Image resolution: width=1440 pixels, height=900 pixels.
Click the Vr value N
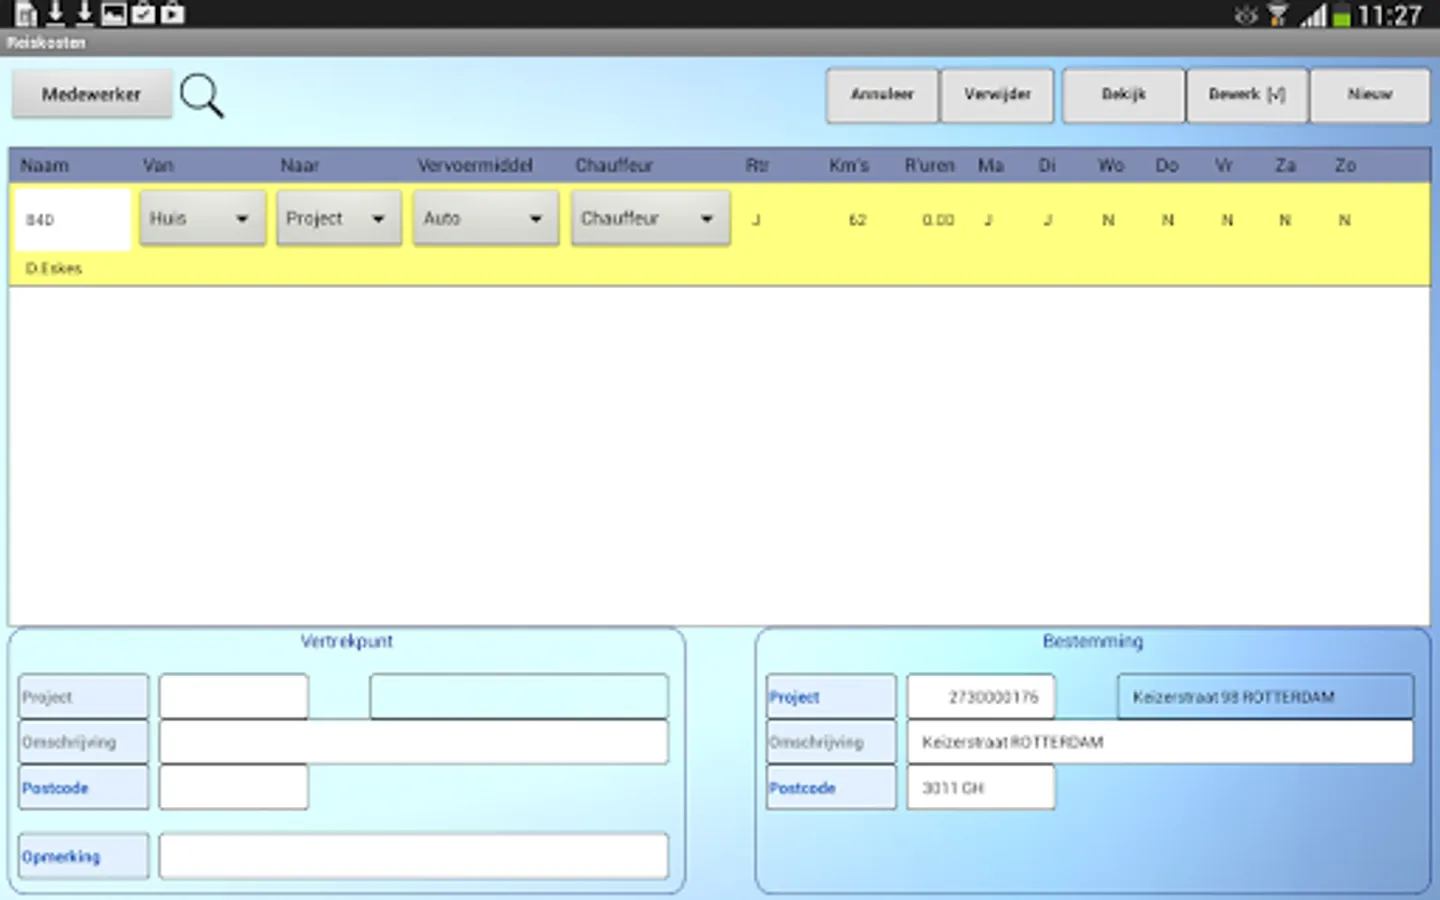pyautogui.click(x=1227, y=220)
